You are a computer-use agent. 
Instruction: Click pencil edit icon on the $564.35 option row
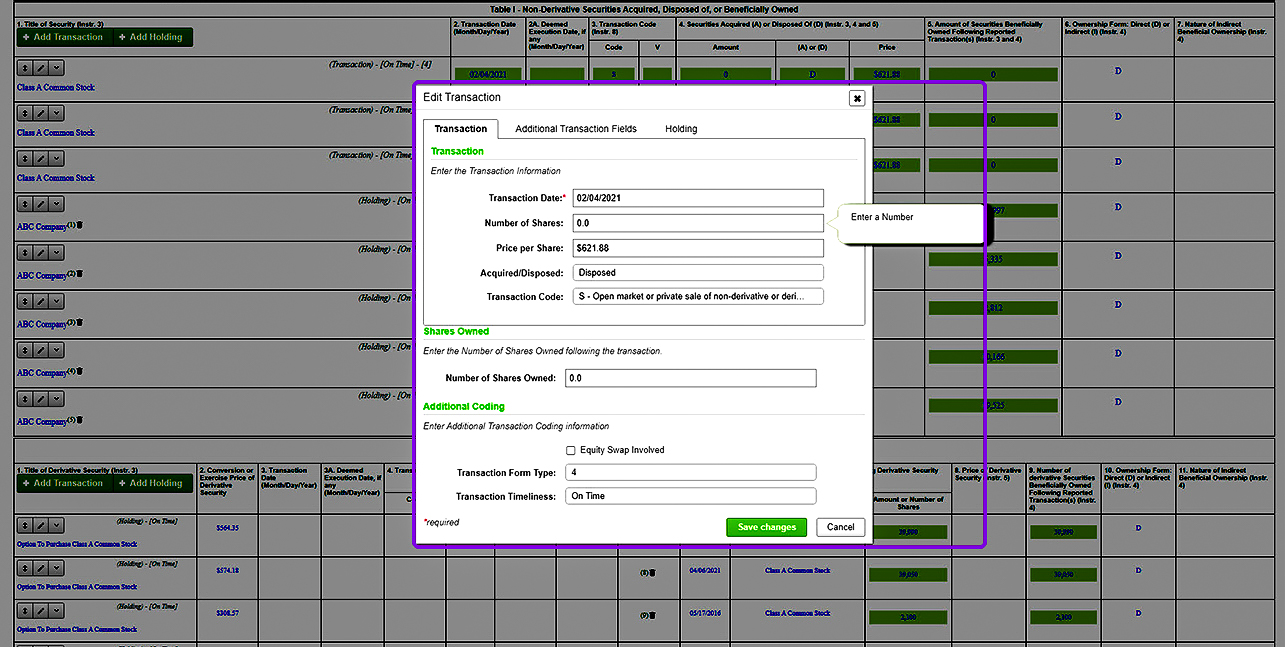[41, 525]
